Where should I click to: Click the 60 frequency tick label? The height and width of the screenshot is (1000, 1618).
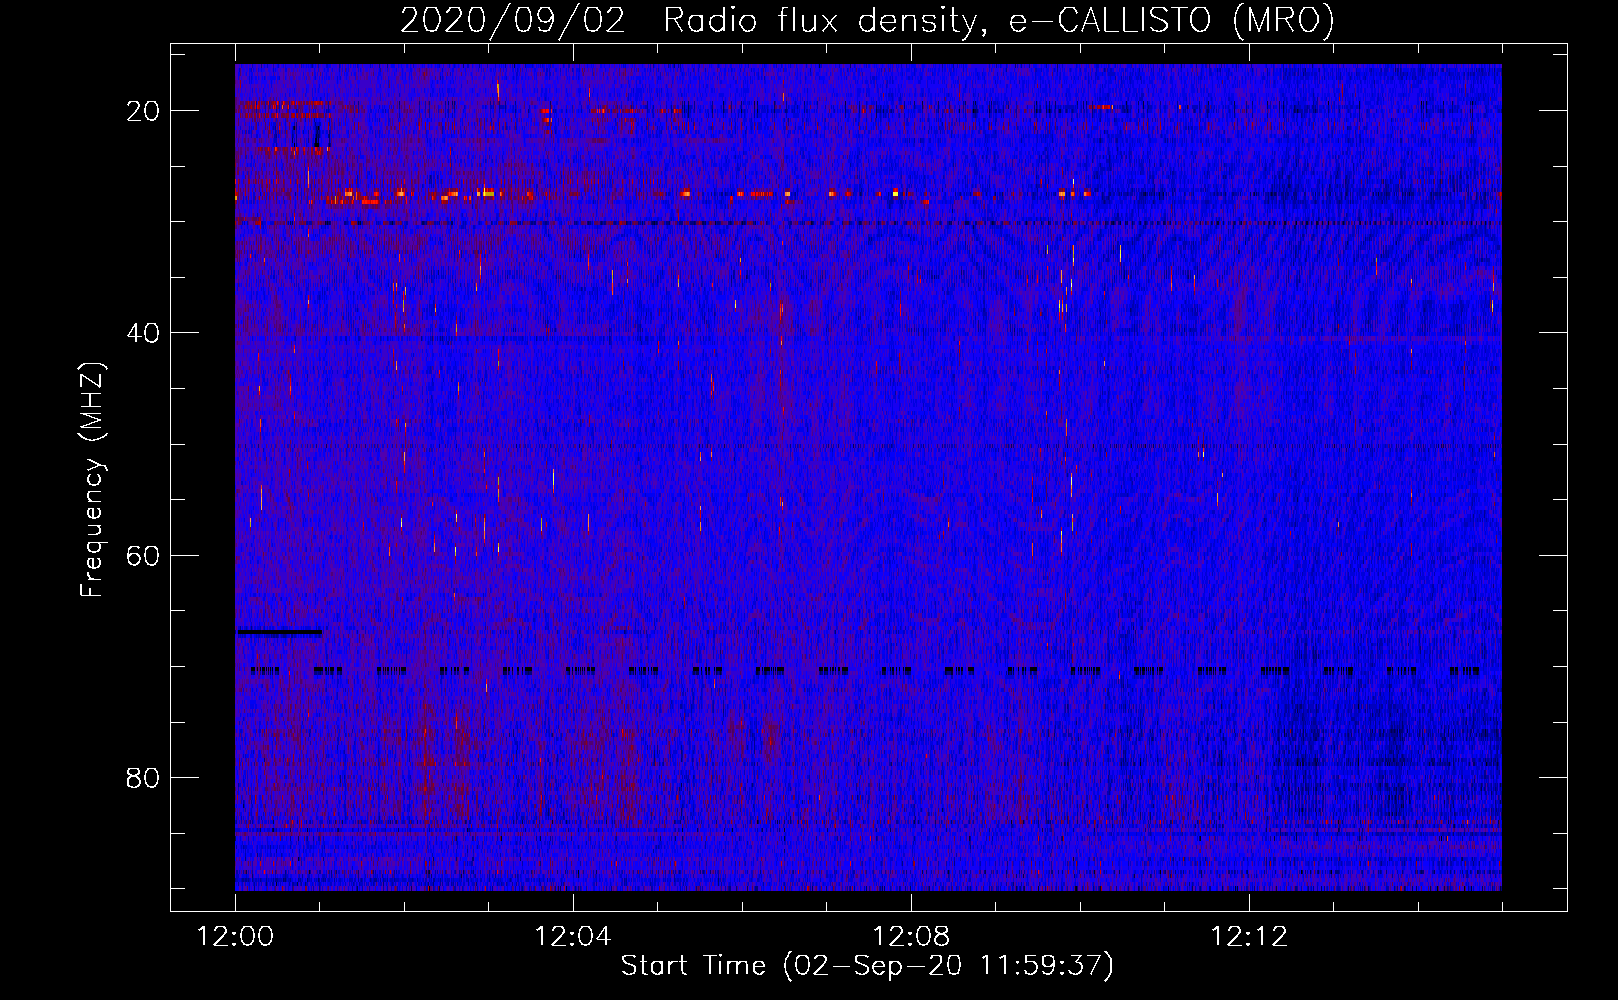click(x=143, y=555)
